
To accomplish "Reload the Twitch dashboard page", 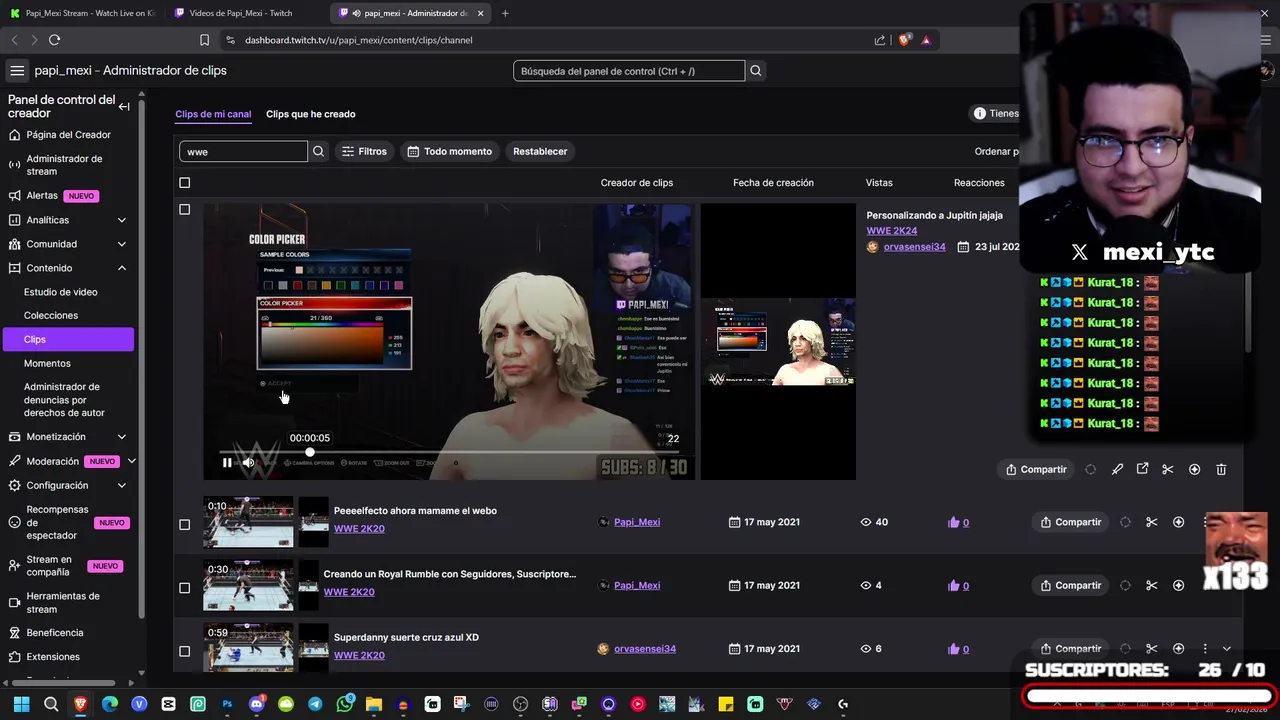I will point(54,40).
